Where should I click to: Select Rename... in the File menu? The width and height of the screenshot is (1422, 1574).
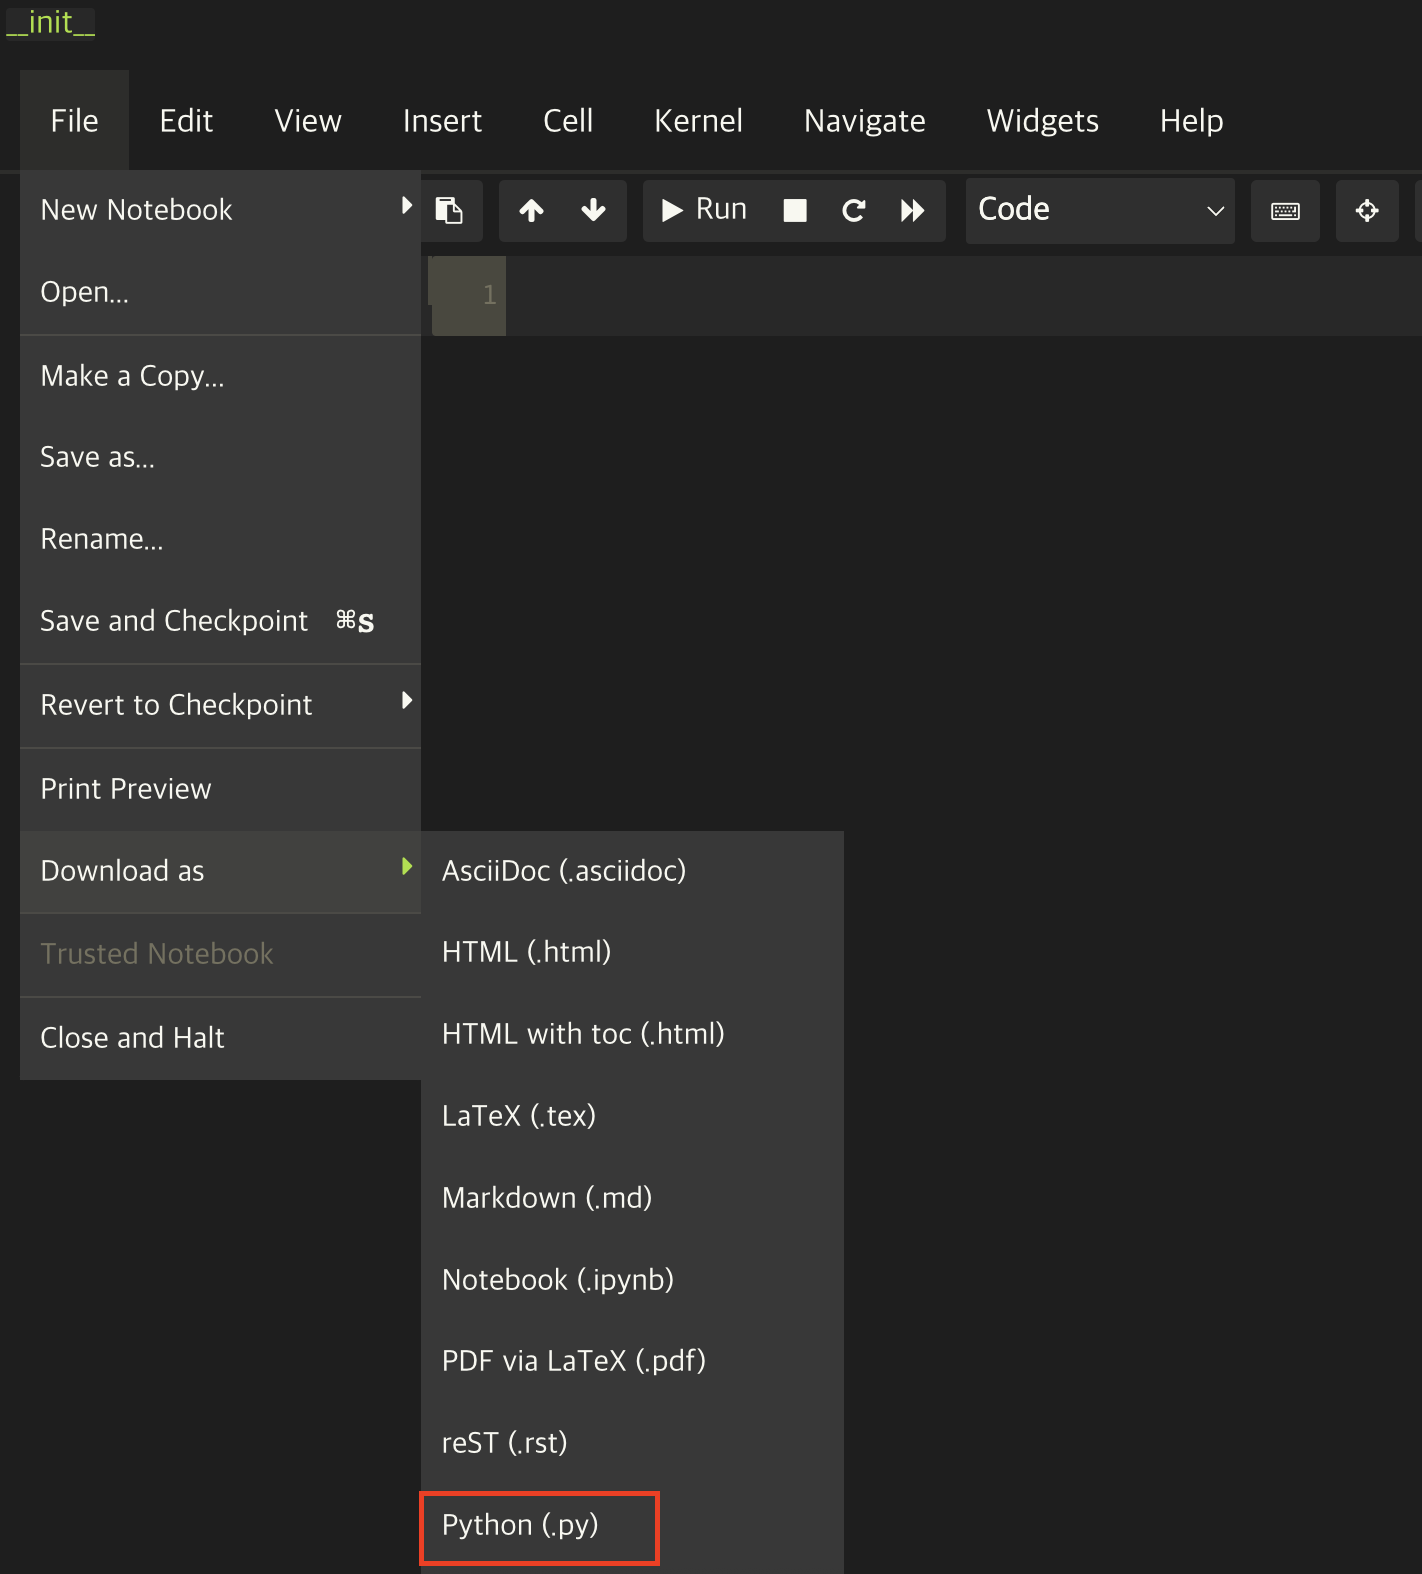pos(220,539)
